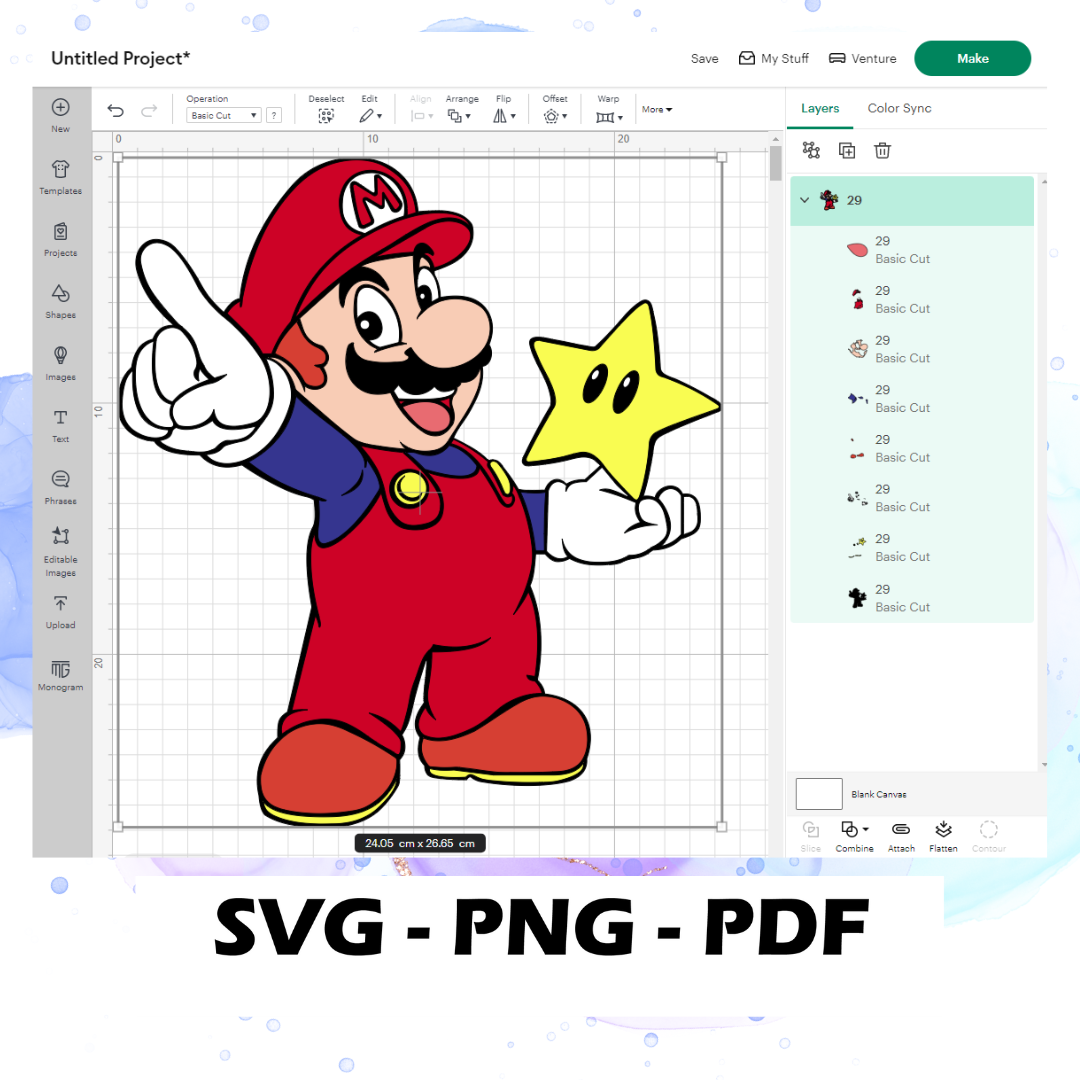Image resolution: width=1080 pixels, height=1080 pixels.
Task: Open My Stuff
Action: [773, 59]
